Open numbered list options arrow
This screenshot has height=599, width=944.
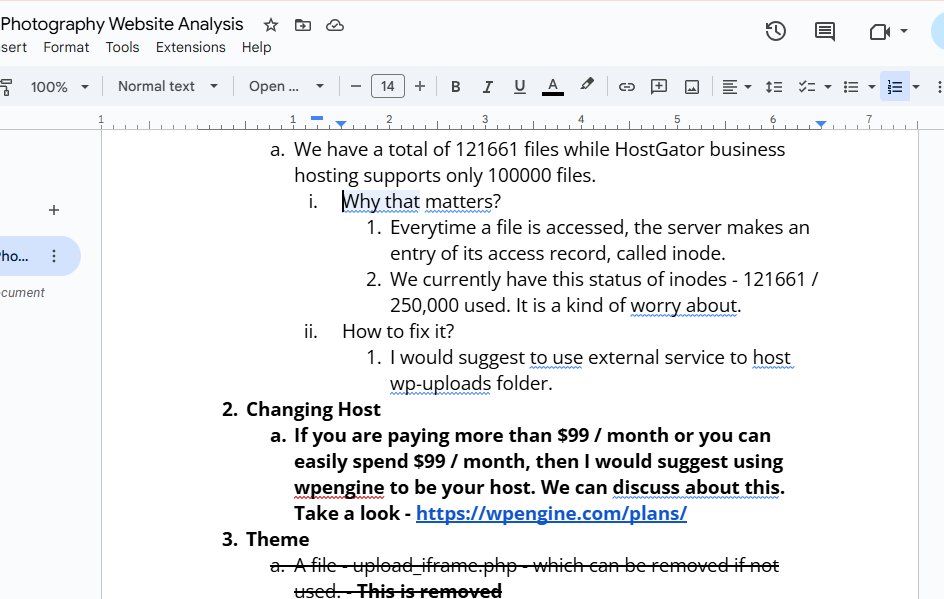(916, 87)
